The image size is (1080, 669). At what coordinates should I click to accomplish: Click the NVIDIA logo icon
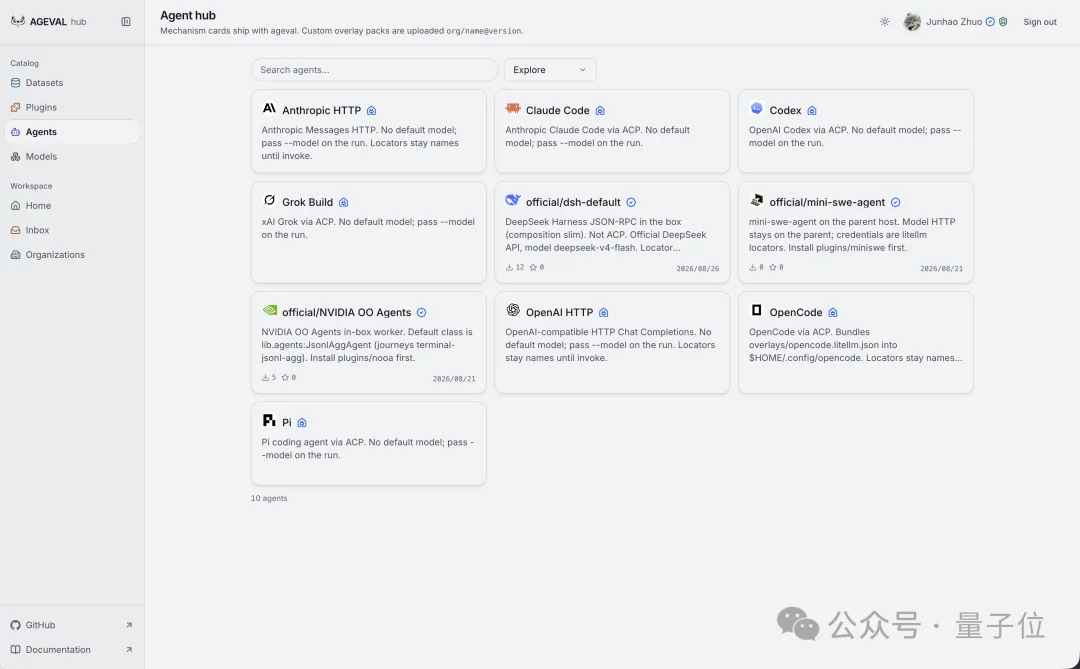(x=269, y=310)
